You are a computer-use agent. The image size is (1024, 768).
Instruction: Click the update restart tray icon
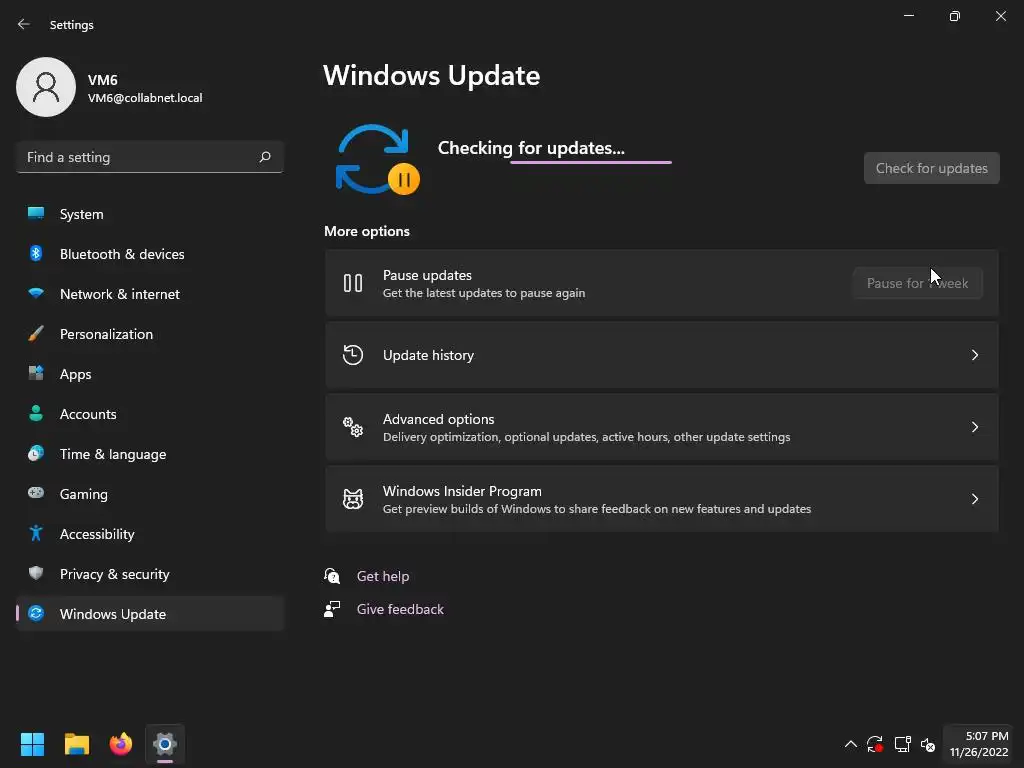(x=875, y=744)
